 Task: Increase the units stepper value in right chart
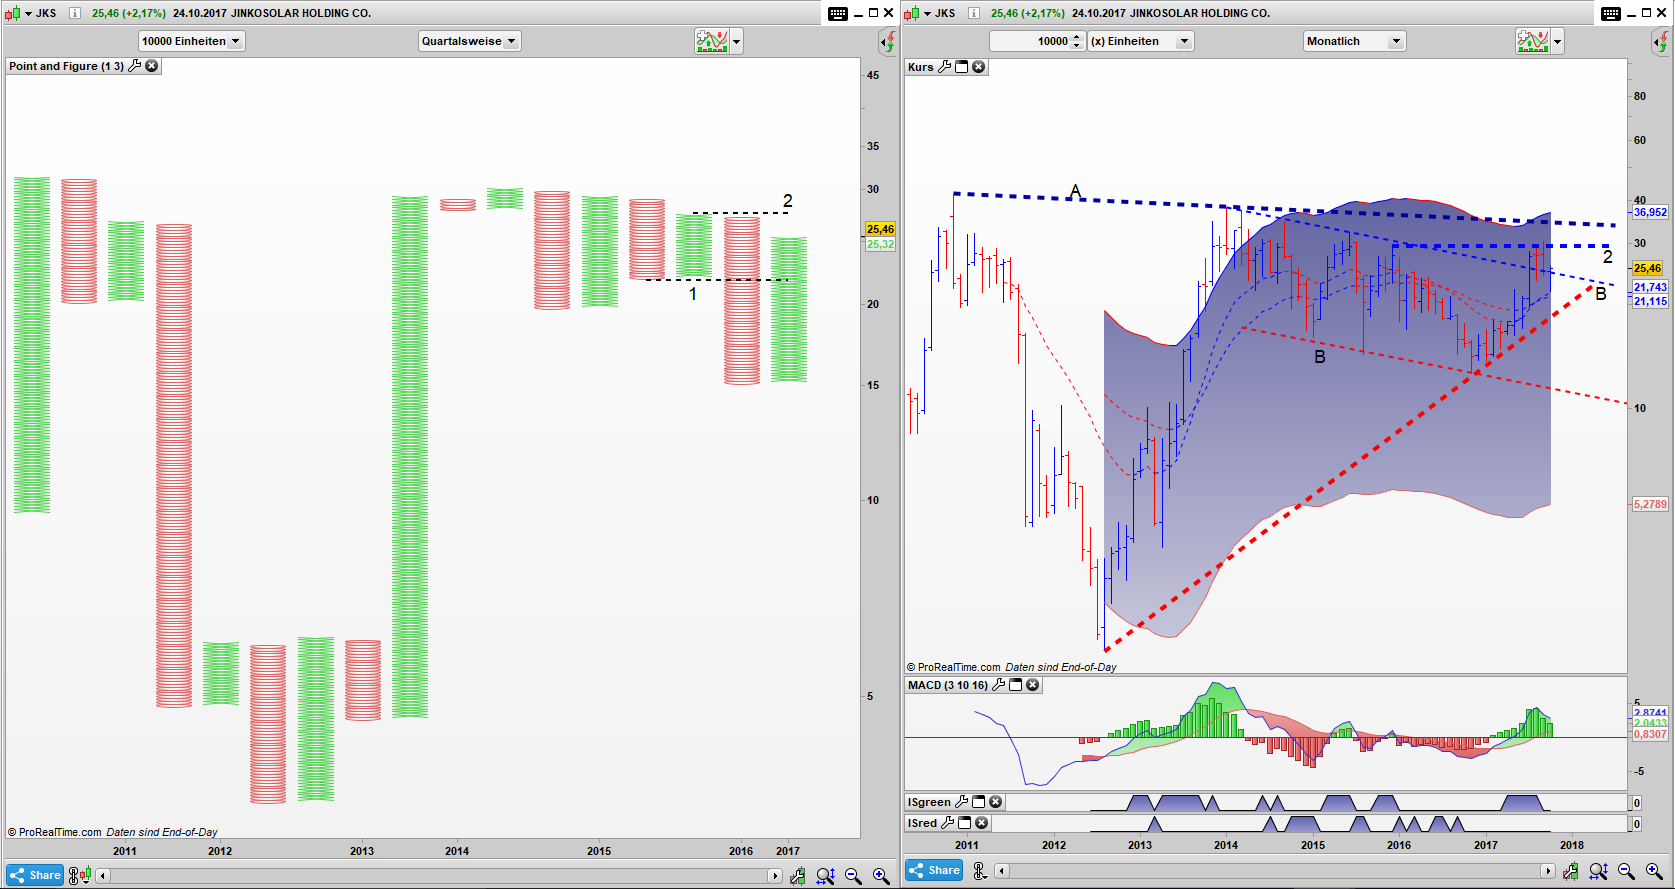(1076, 37)
